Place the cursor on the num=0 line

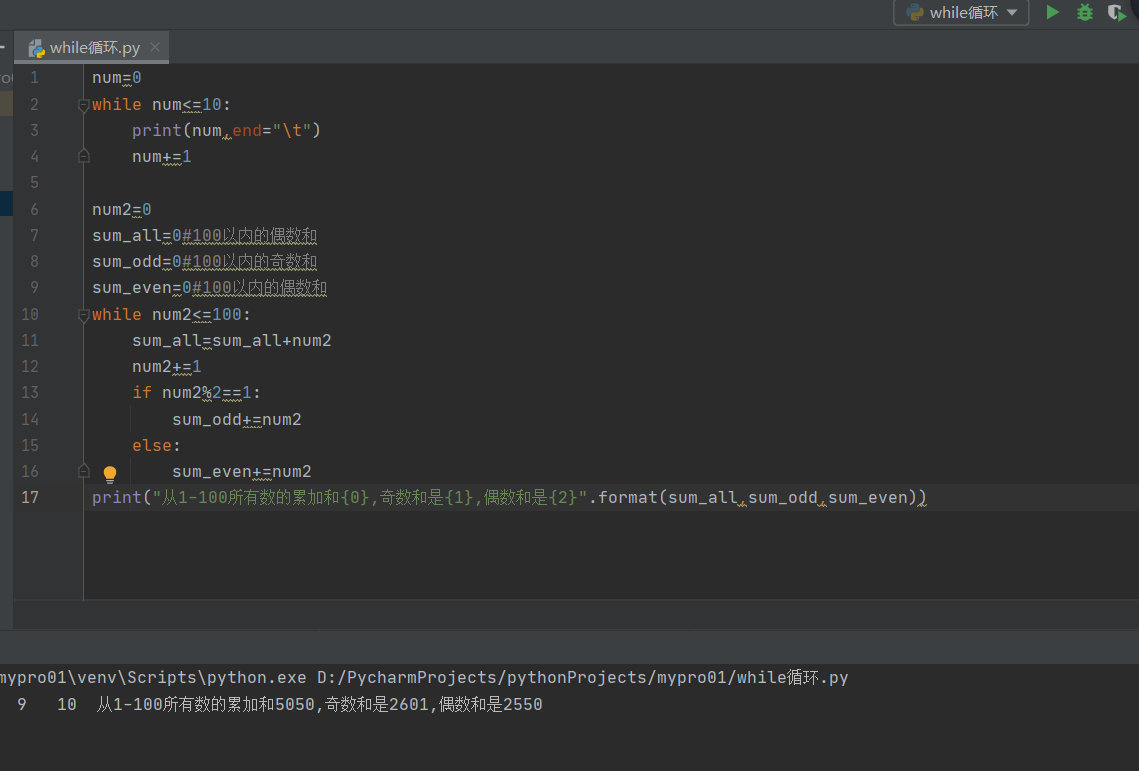[116, 78]
